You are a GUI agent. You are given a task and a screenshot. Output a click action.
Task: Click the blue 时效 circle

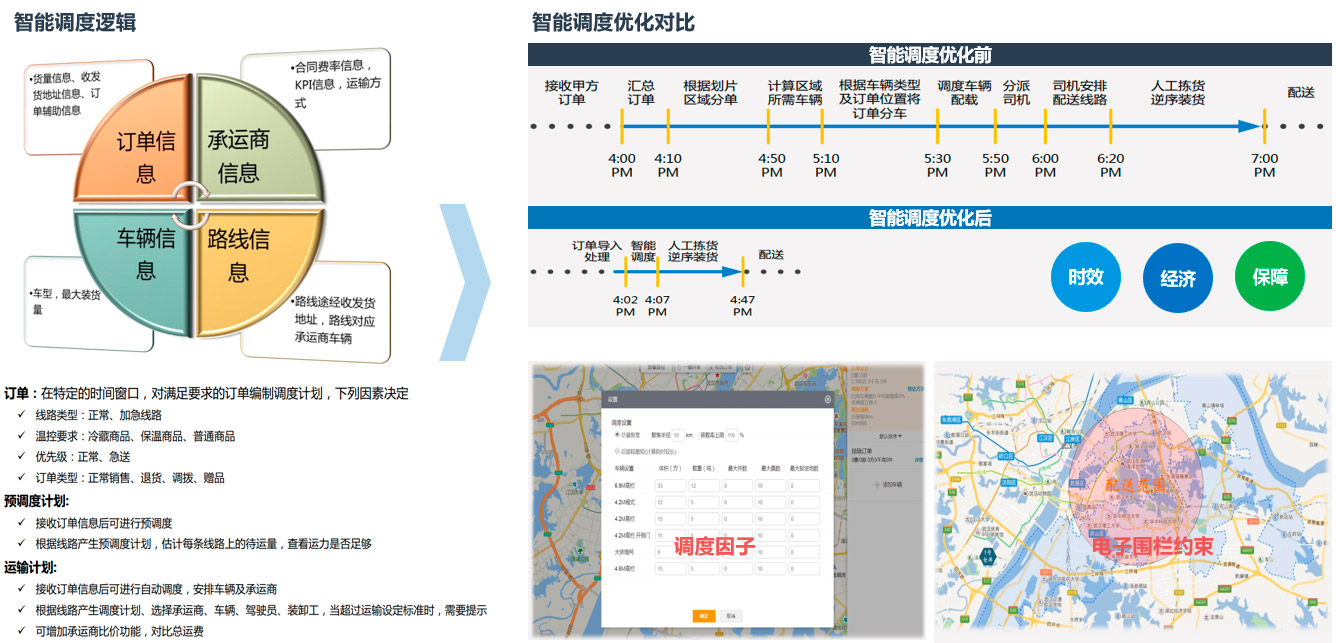point(1086,277)
